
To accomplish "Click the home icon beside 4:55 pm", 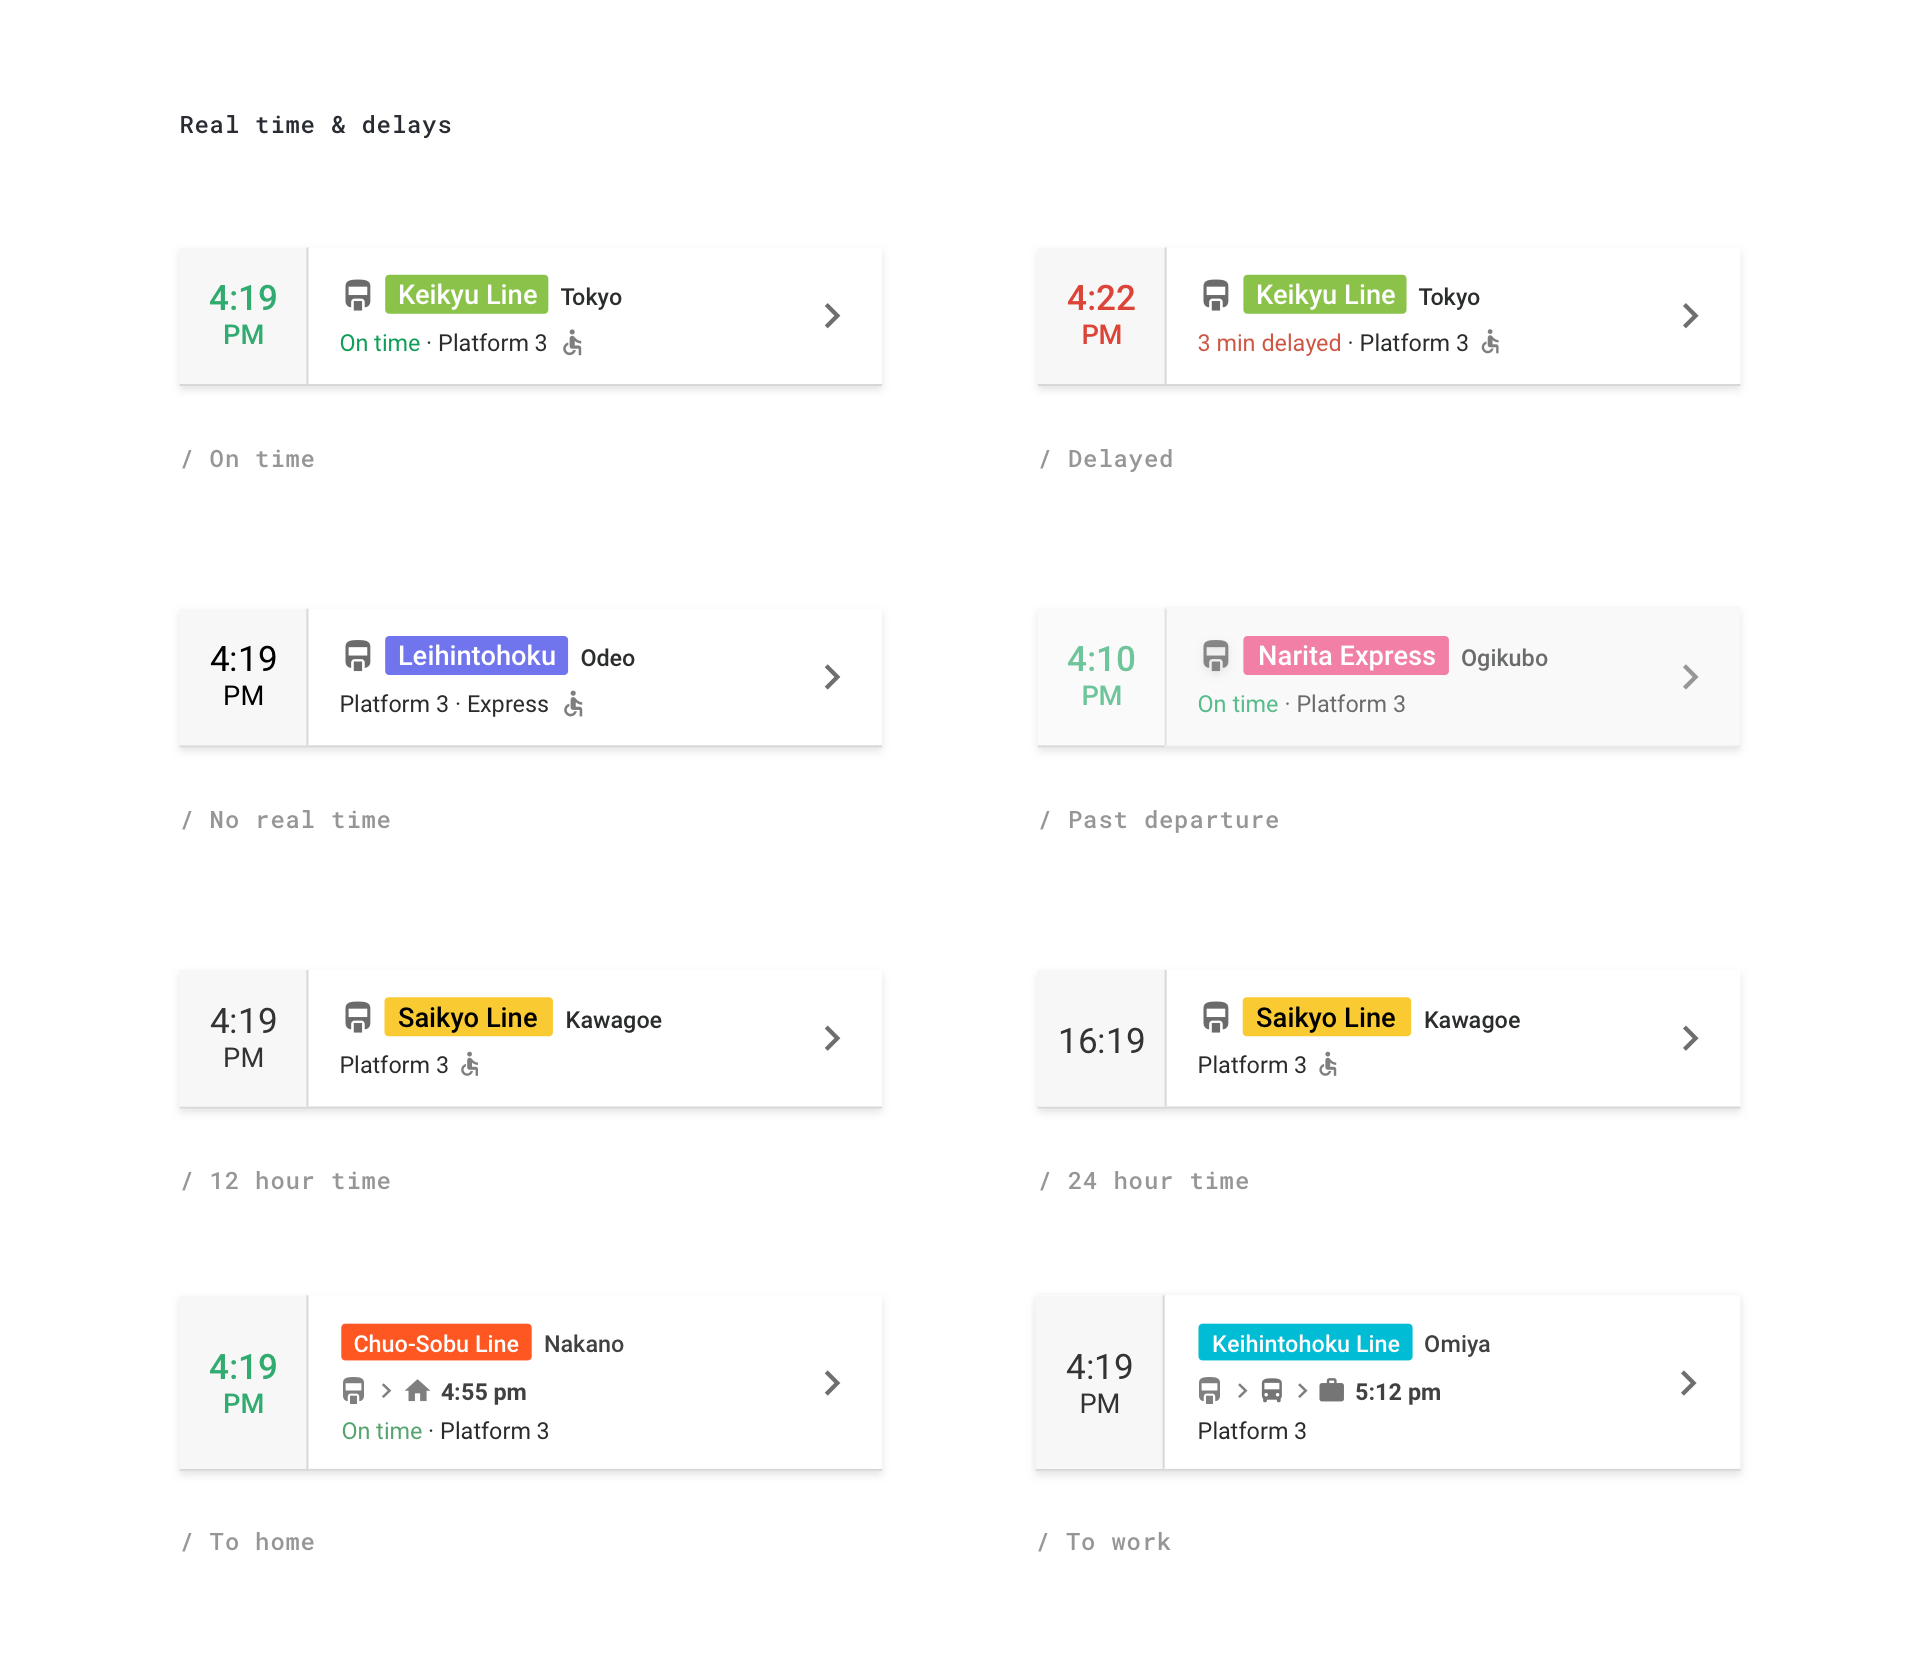I will (x=418, y=1391).
